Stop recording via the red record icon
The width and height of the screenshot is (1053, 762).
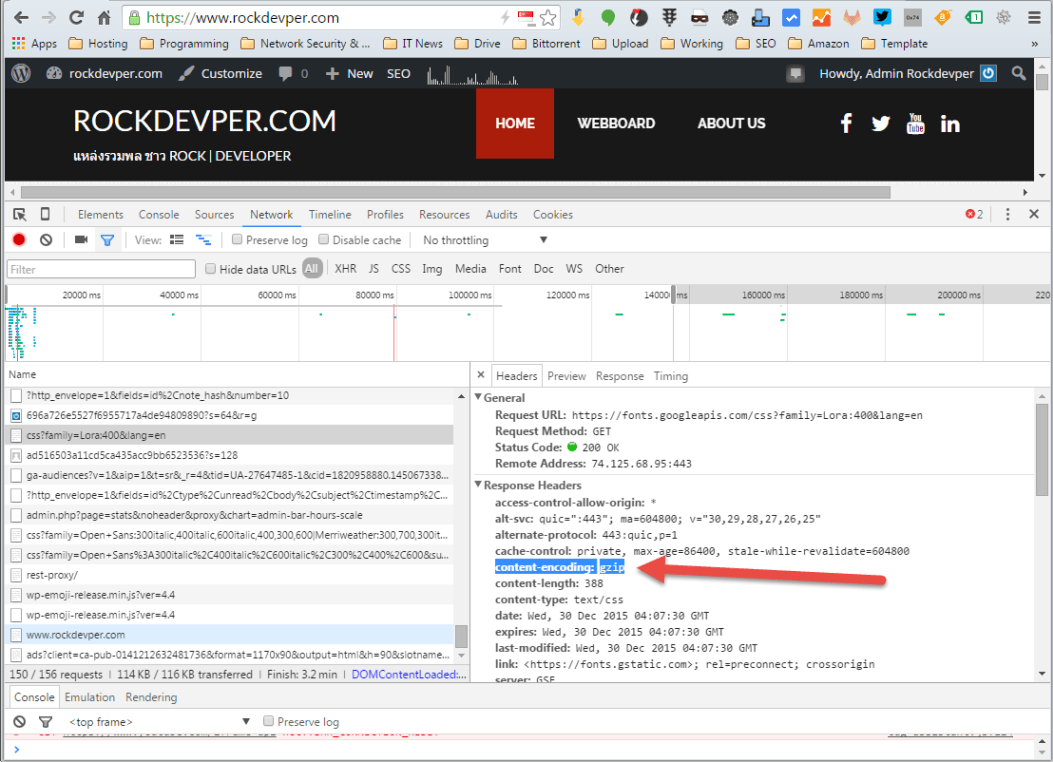click(x=17, y=240)
